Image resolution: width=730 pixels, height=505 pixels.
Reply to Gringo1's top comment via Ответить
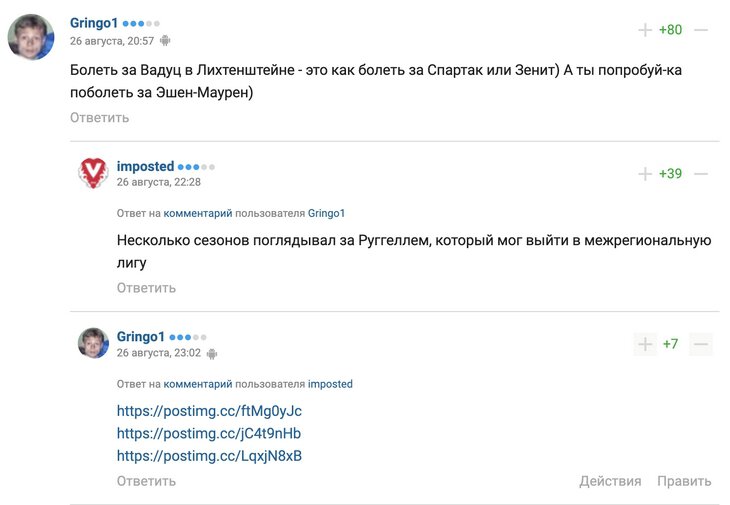tap(100, 118)
